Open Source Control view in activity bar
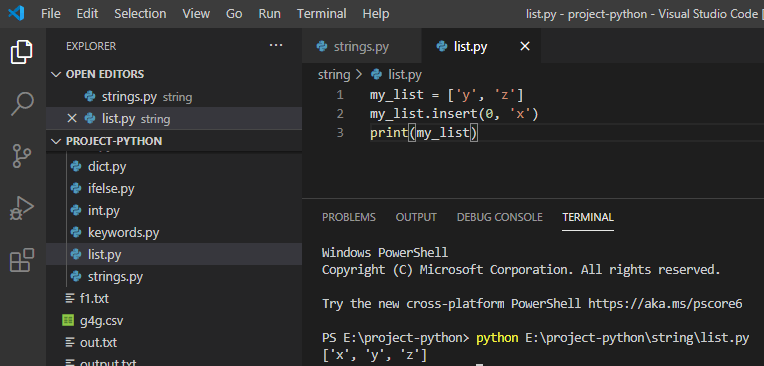This screenshot has height=366, width=764. [22, 156]
